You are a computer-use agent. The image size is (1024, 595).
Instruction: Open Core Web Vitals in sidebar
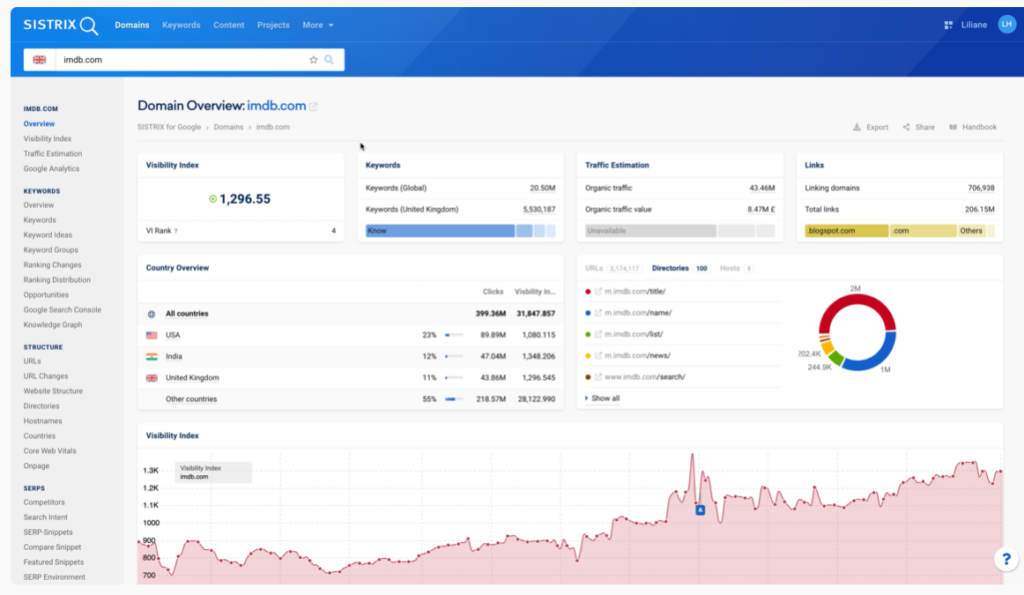click(50, 451)
